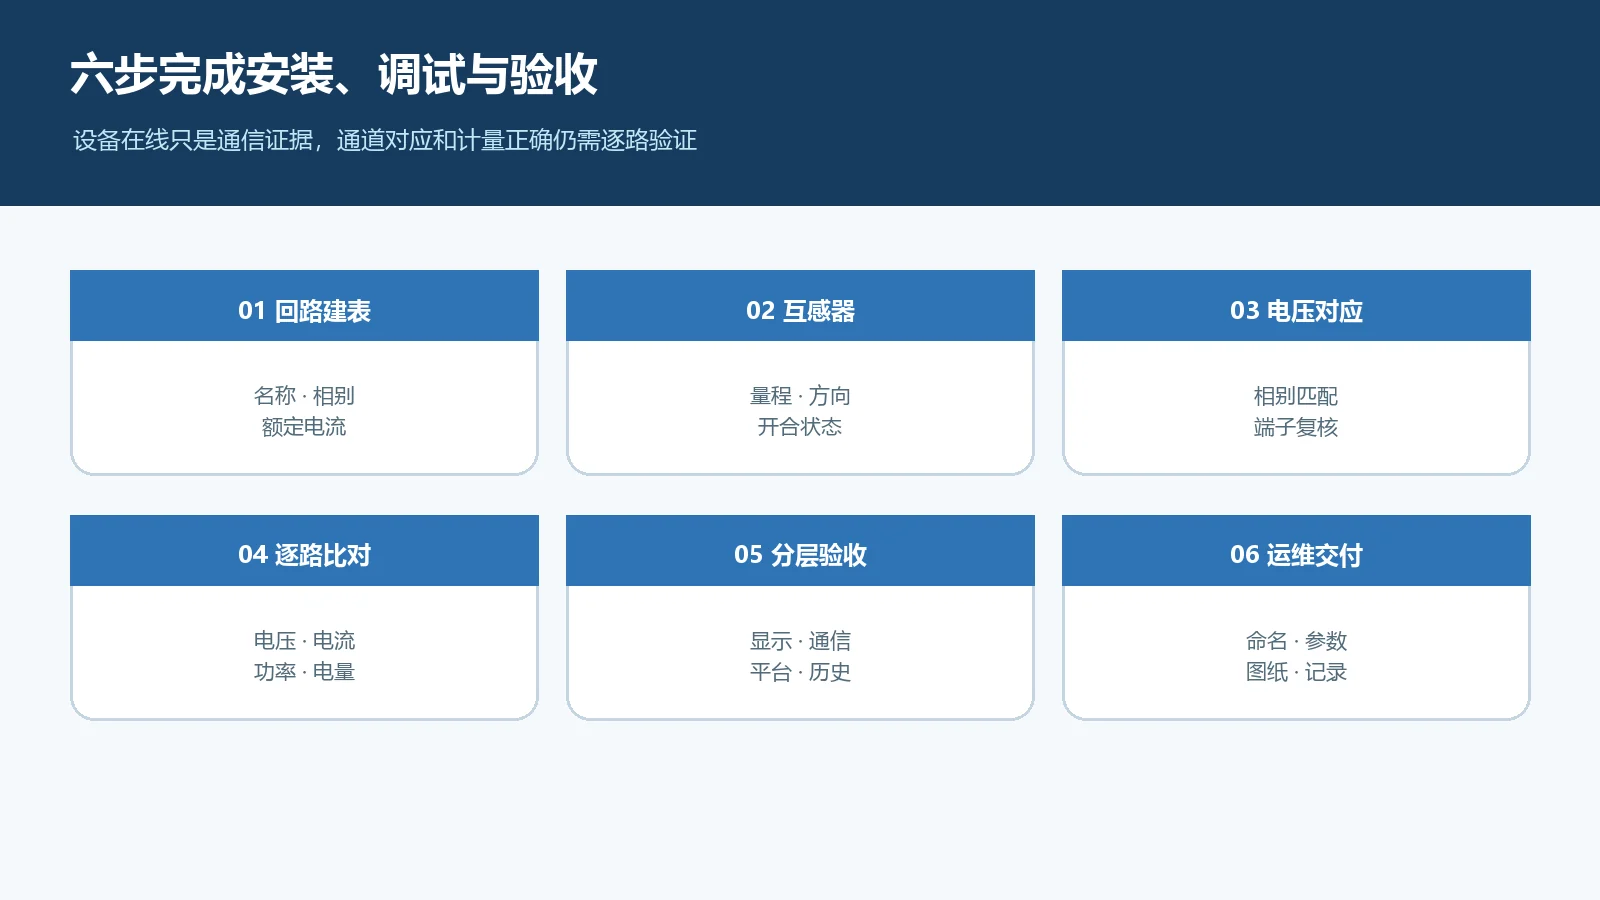The width and height of the screenshot is (1600, 900).
Task: Select the text 显示 · 通信
Action: (x=800, y=641)
